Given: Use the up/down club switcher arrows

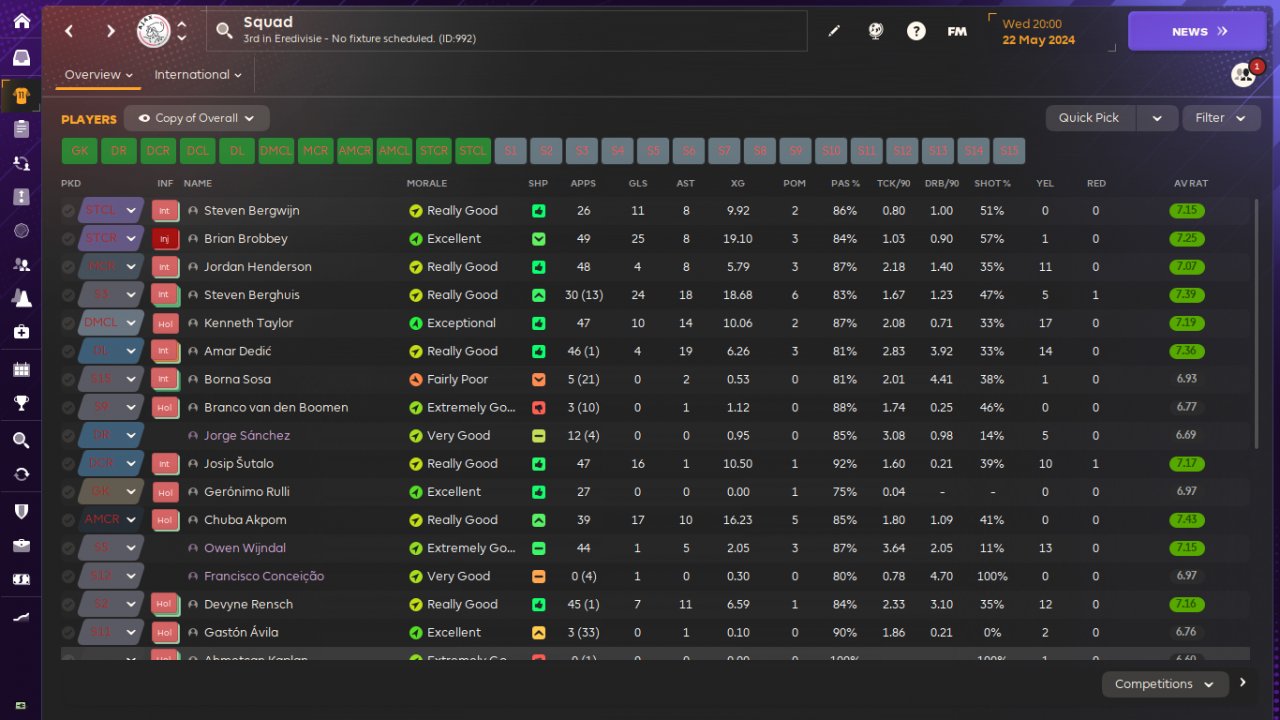Looking at the screenshot, I should click(x=181, y=31).
